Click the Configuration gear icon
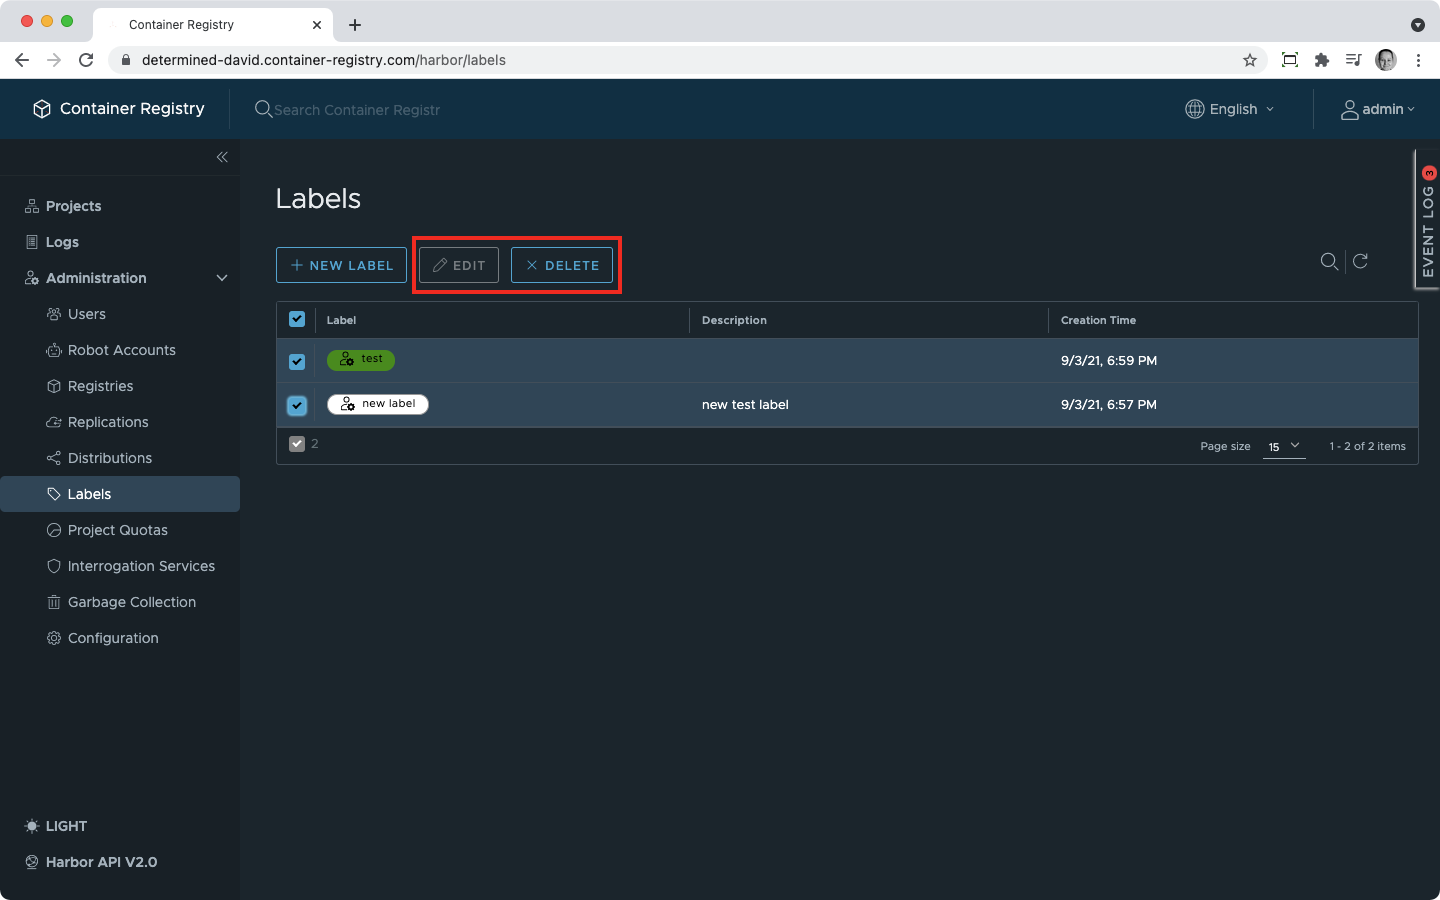This screenshot has width=1440, height=900. pyautogui.click(x=54, y=638)
